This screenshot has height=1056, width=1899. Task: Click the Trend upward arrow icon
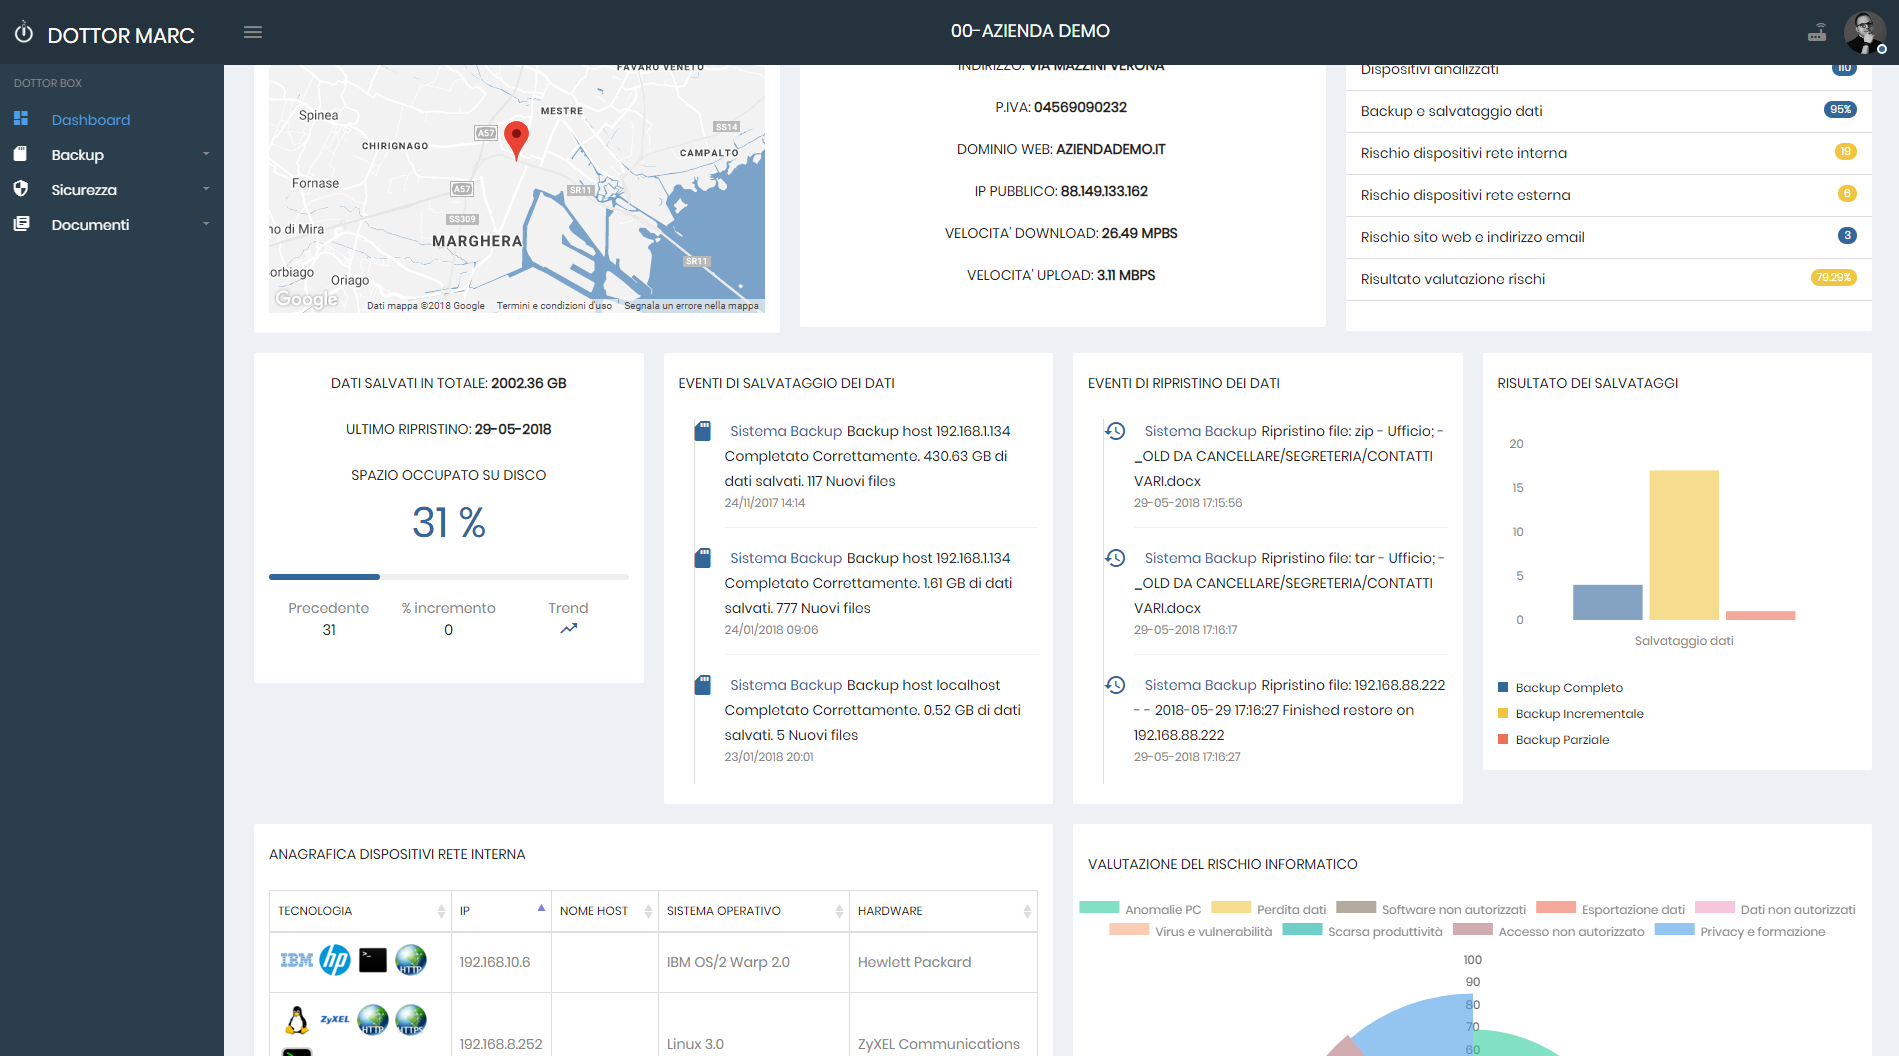coord(569,629)
